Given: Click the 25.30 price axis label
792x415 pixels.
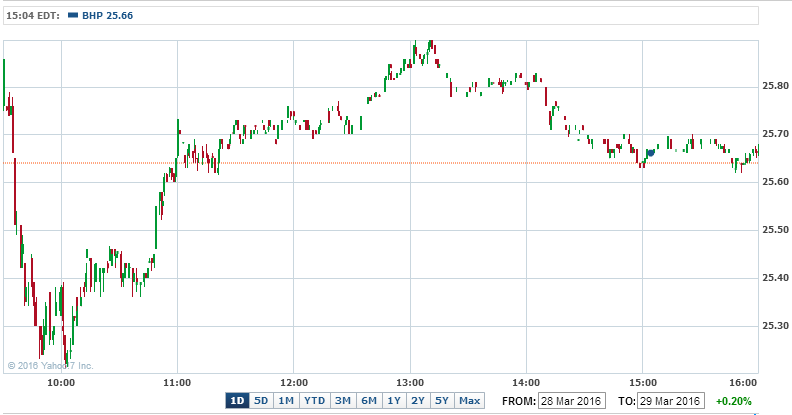Looking at the screenshot, I should pos(775,326).
